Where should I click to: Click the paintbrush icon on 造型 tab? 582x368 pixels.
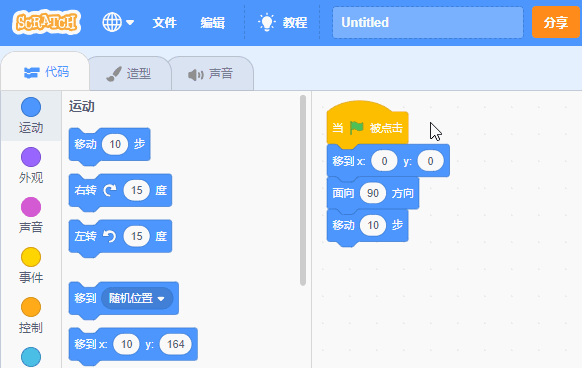pos(114,74)
